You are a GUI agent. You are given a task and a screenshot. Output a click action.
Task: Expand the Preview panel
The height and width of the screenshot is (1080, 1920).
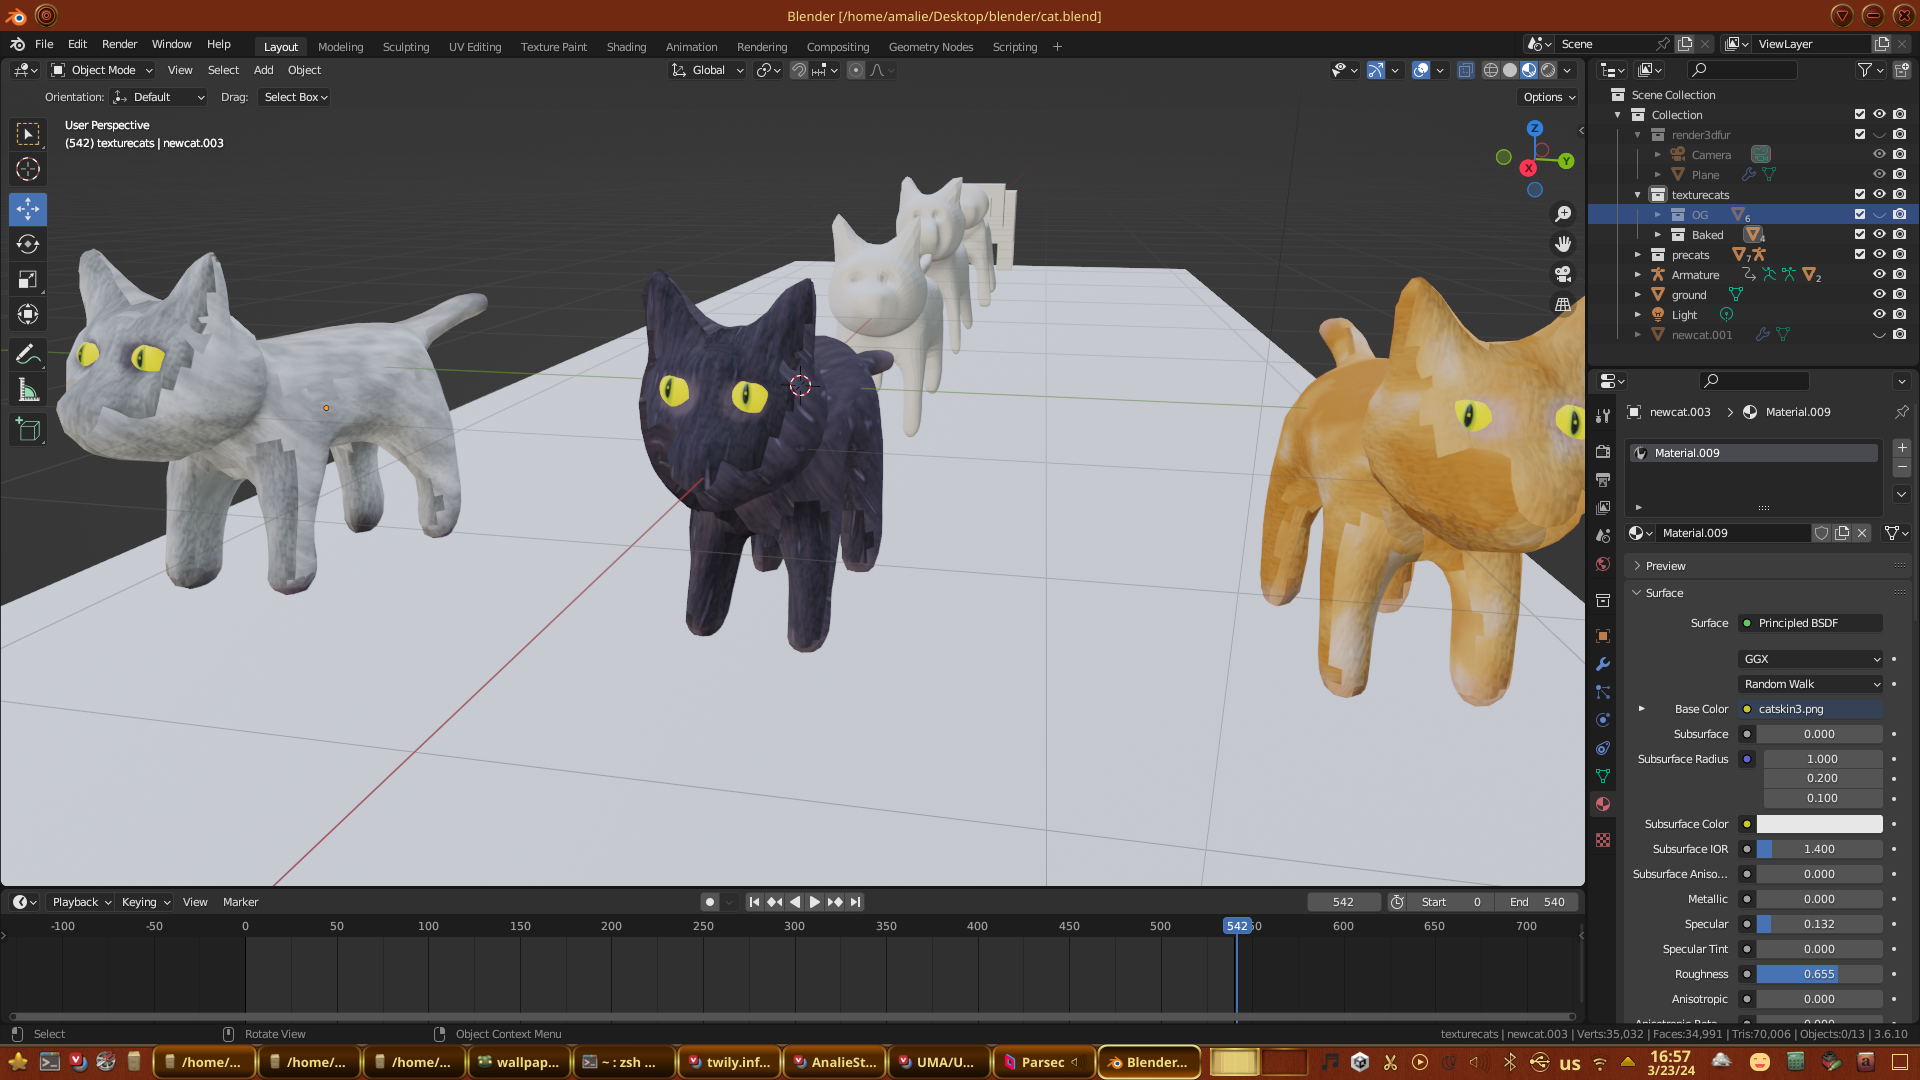coord(1665,566)
